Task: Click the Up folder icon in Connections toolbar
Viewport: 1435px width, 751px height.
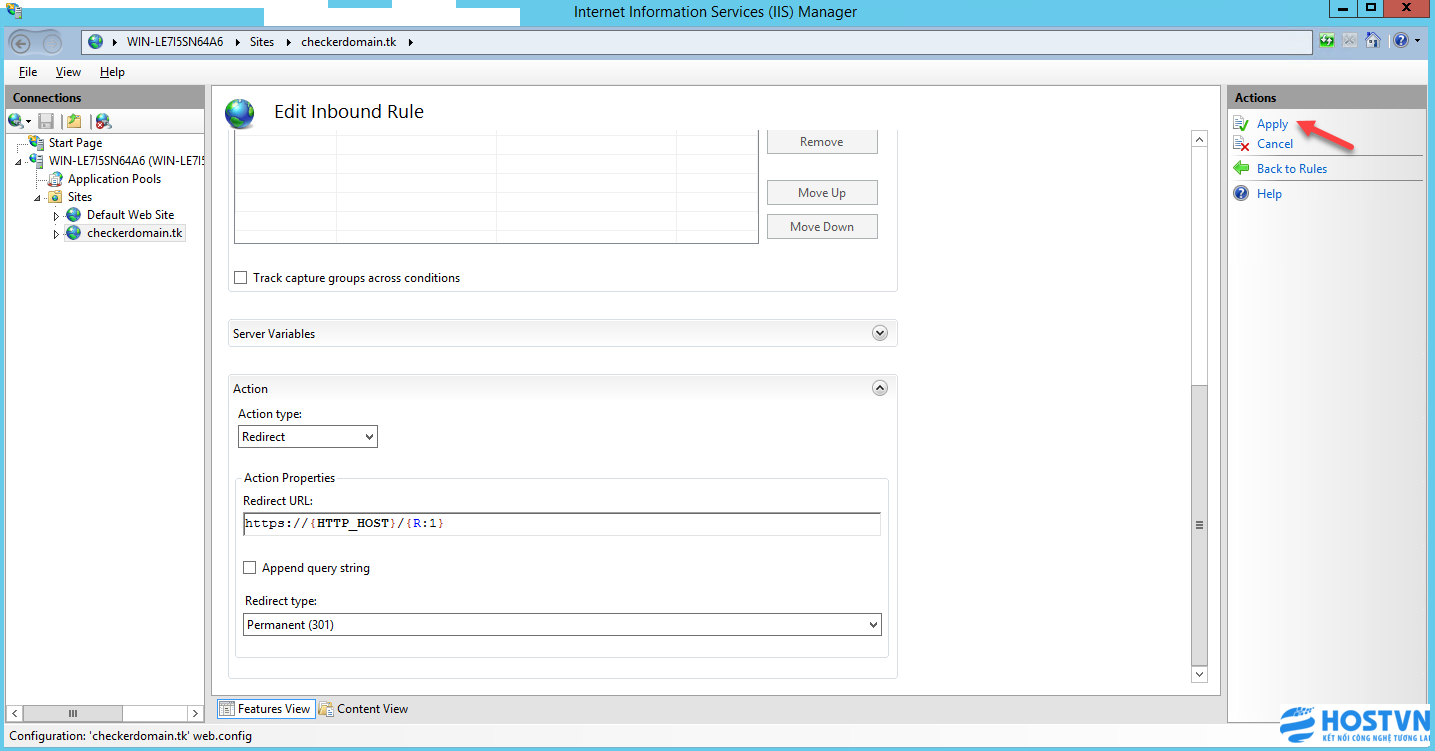Action: pos(74,121)
